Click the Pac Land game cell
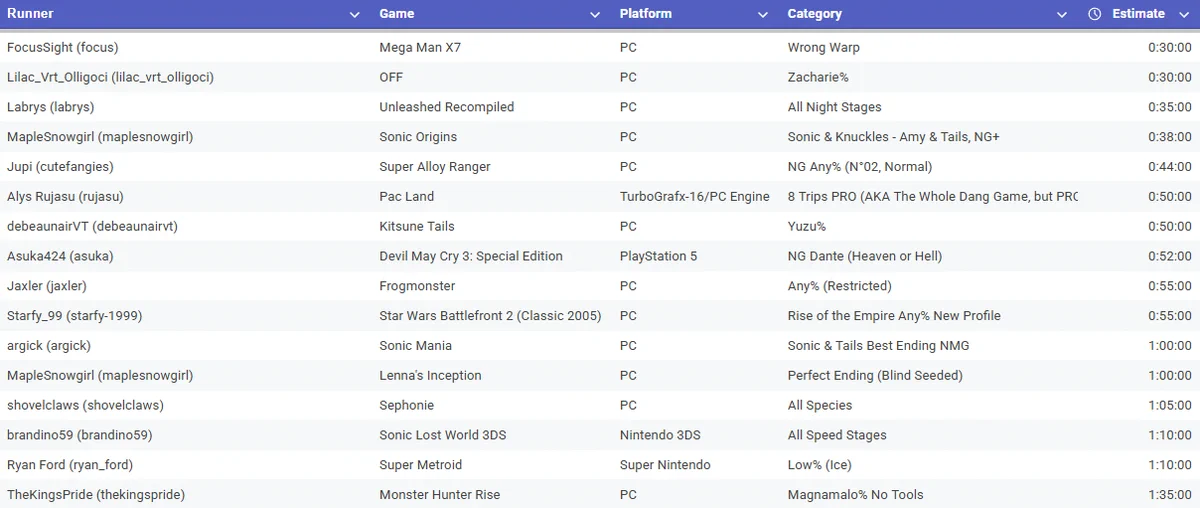Image resolution: width=1200 pixels, height=508 pixels. pos(408,197)
